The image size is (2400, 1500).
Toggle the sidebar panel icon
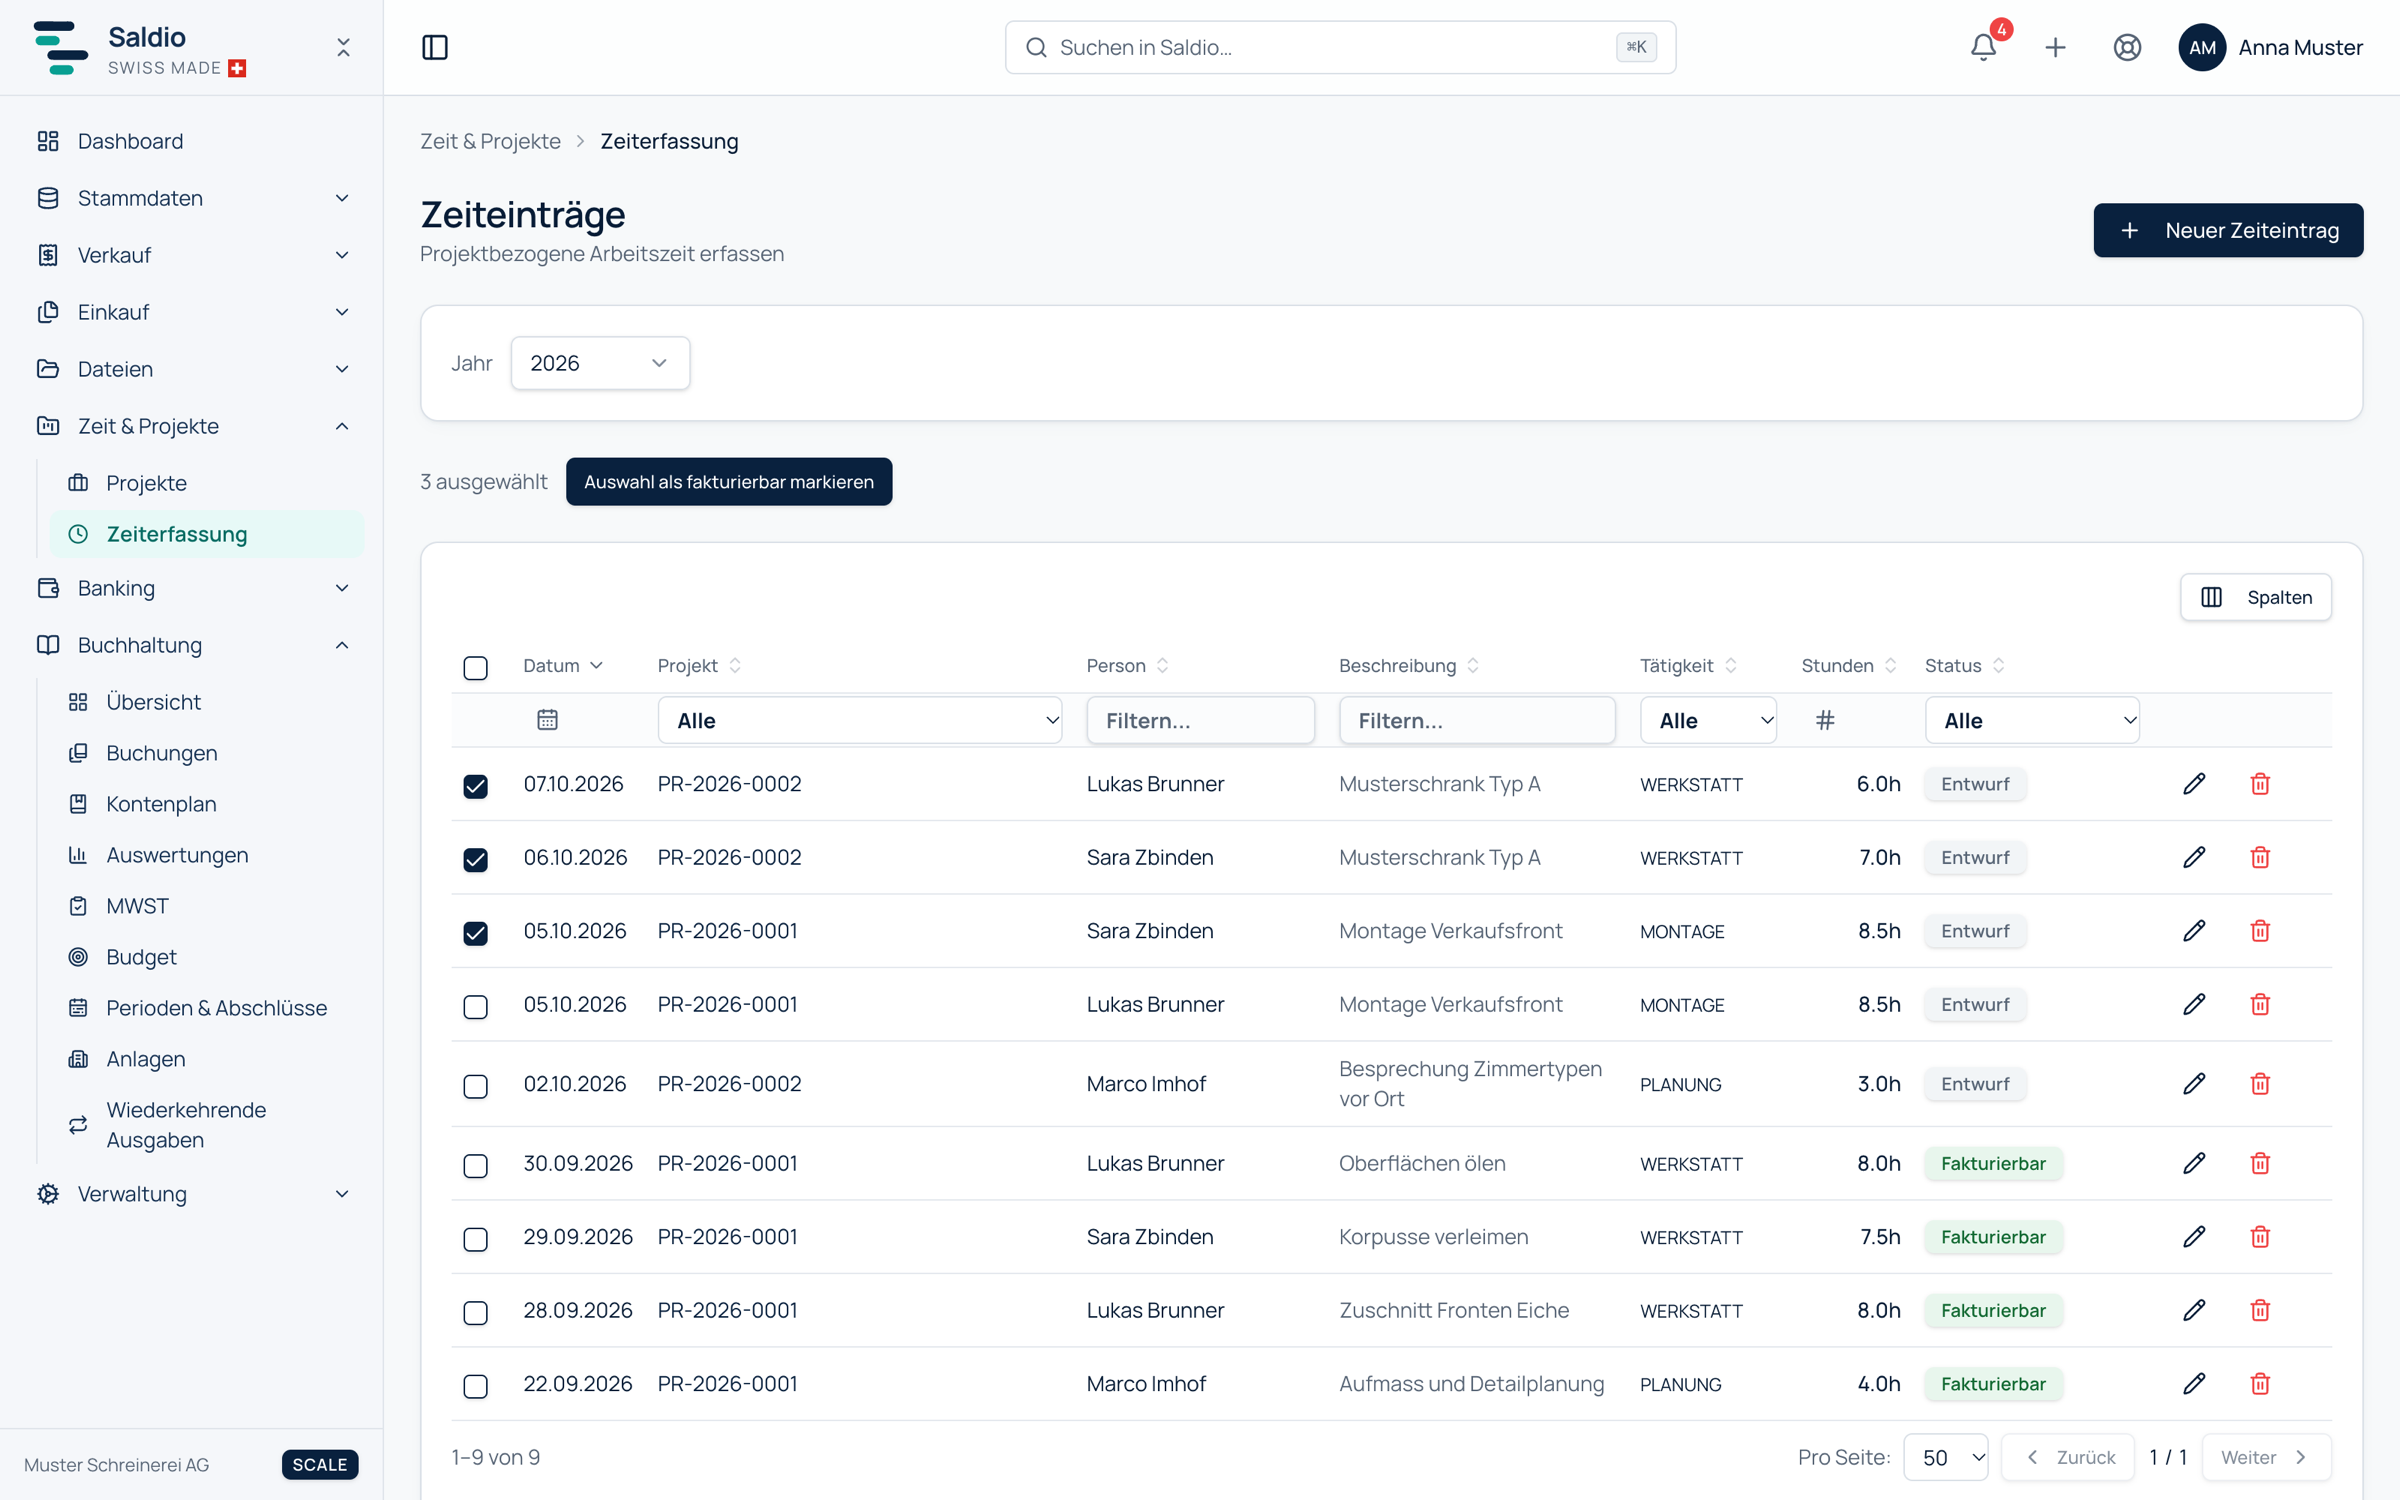pyautogui.click(x=435, y=47)
